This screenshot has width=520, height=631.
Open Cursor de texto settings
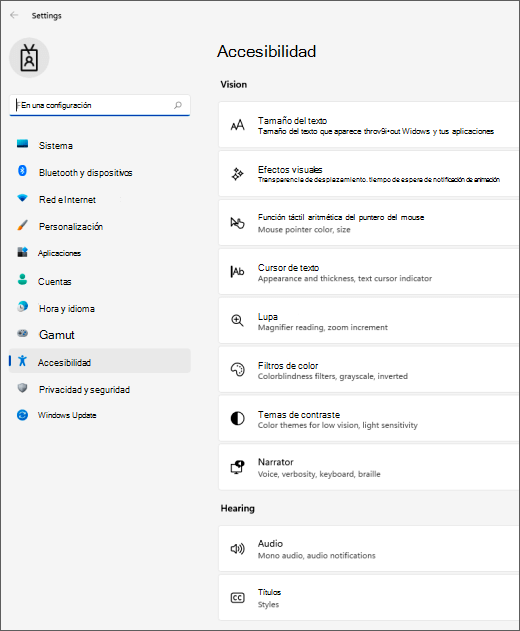[x=369, y=272]
